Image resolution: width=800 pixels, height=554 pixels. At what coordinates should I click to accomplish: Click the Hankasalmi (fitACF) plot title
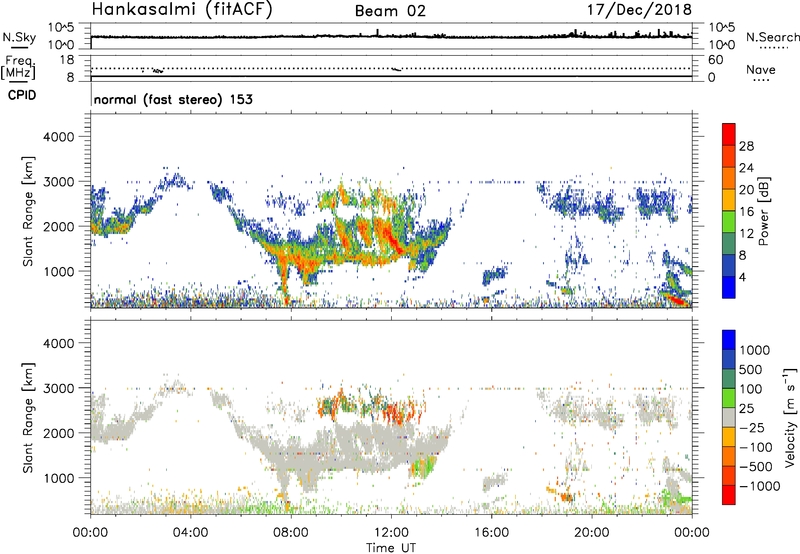point(182,10)
